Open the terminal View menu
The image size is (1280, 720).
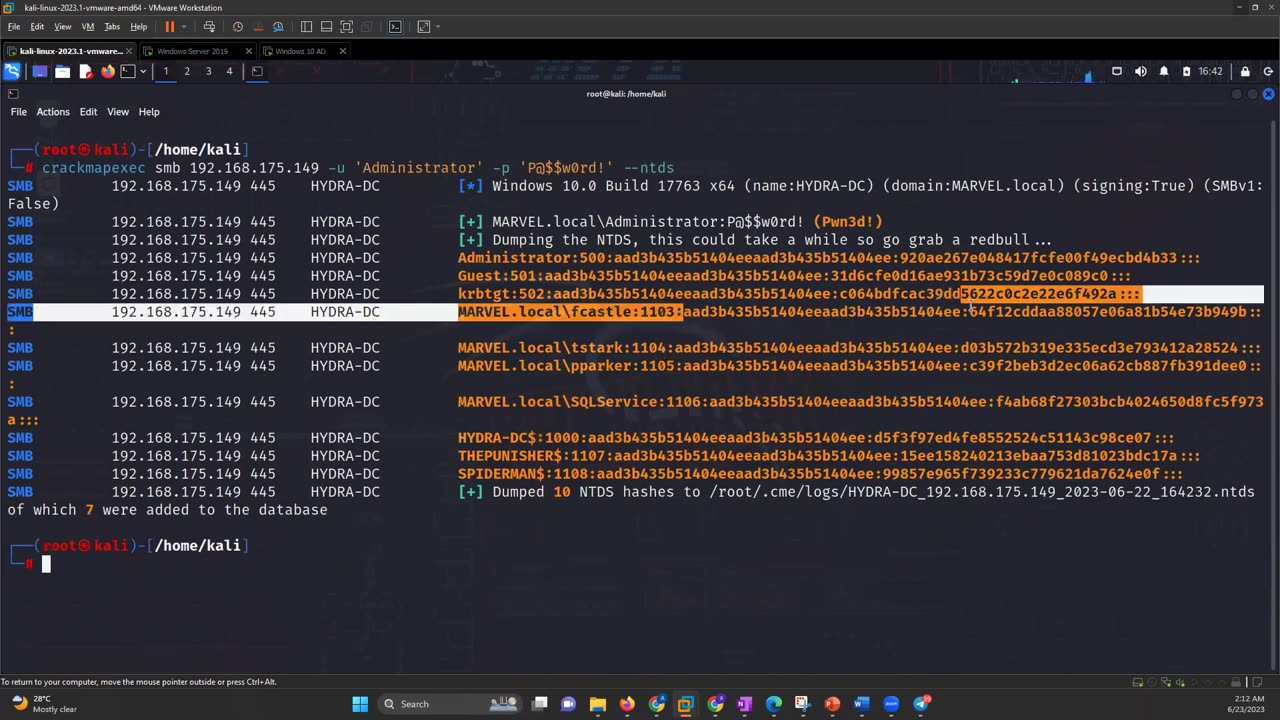118,112
